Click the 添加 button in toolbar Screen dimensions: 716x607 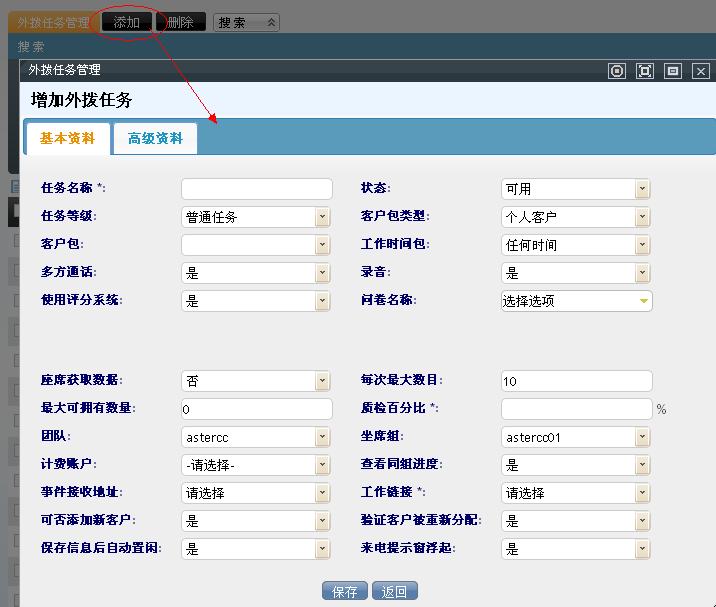[127, 22]
